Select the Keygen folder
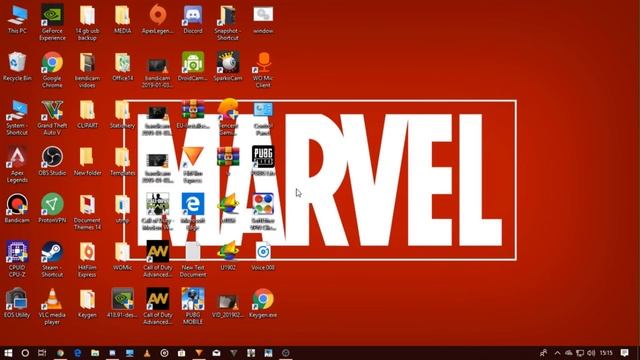The height and width of the screenshot is (360, 640). pyautogui.click(x=87, y=303)
